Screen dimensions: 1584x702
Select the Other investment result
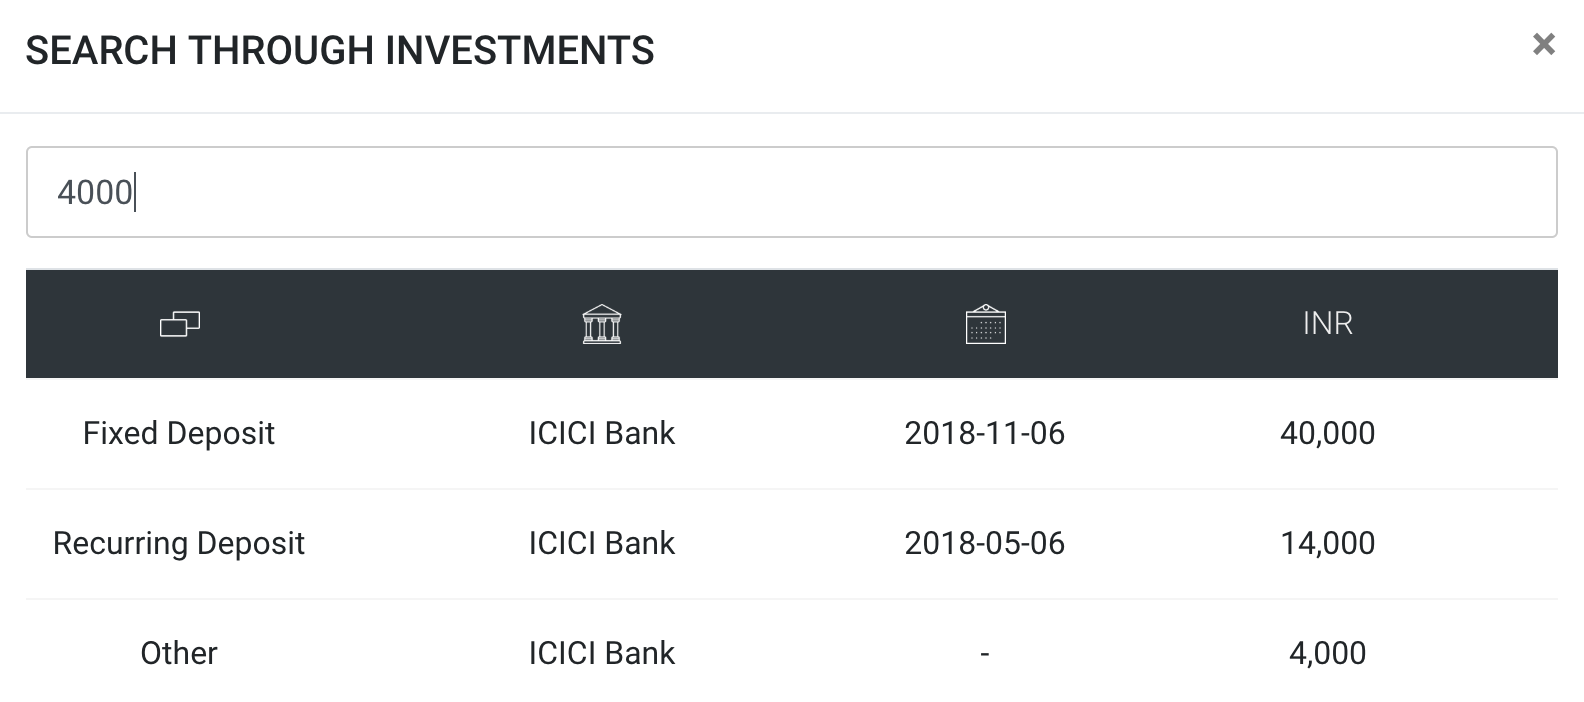(179, 653)
